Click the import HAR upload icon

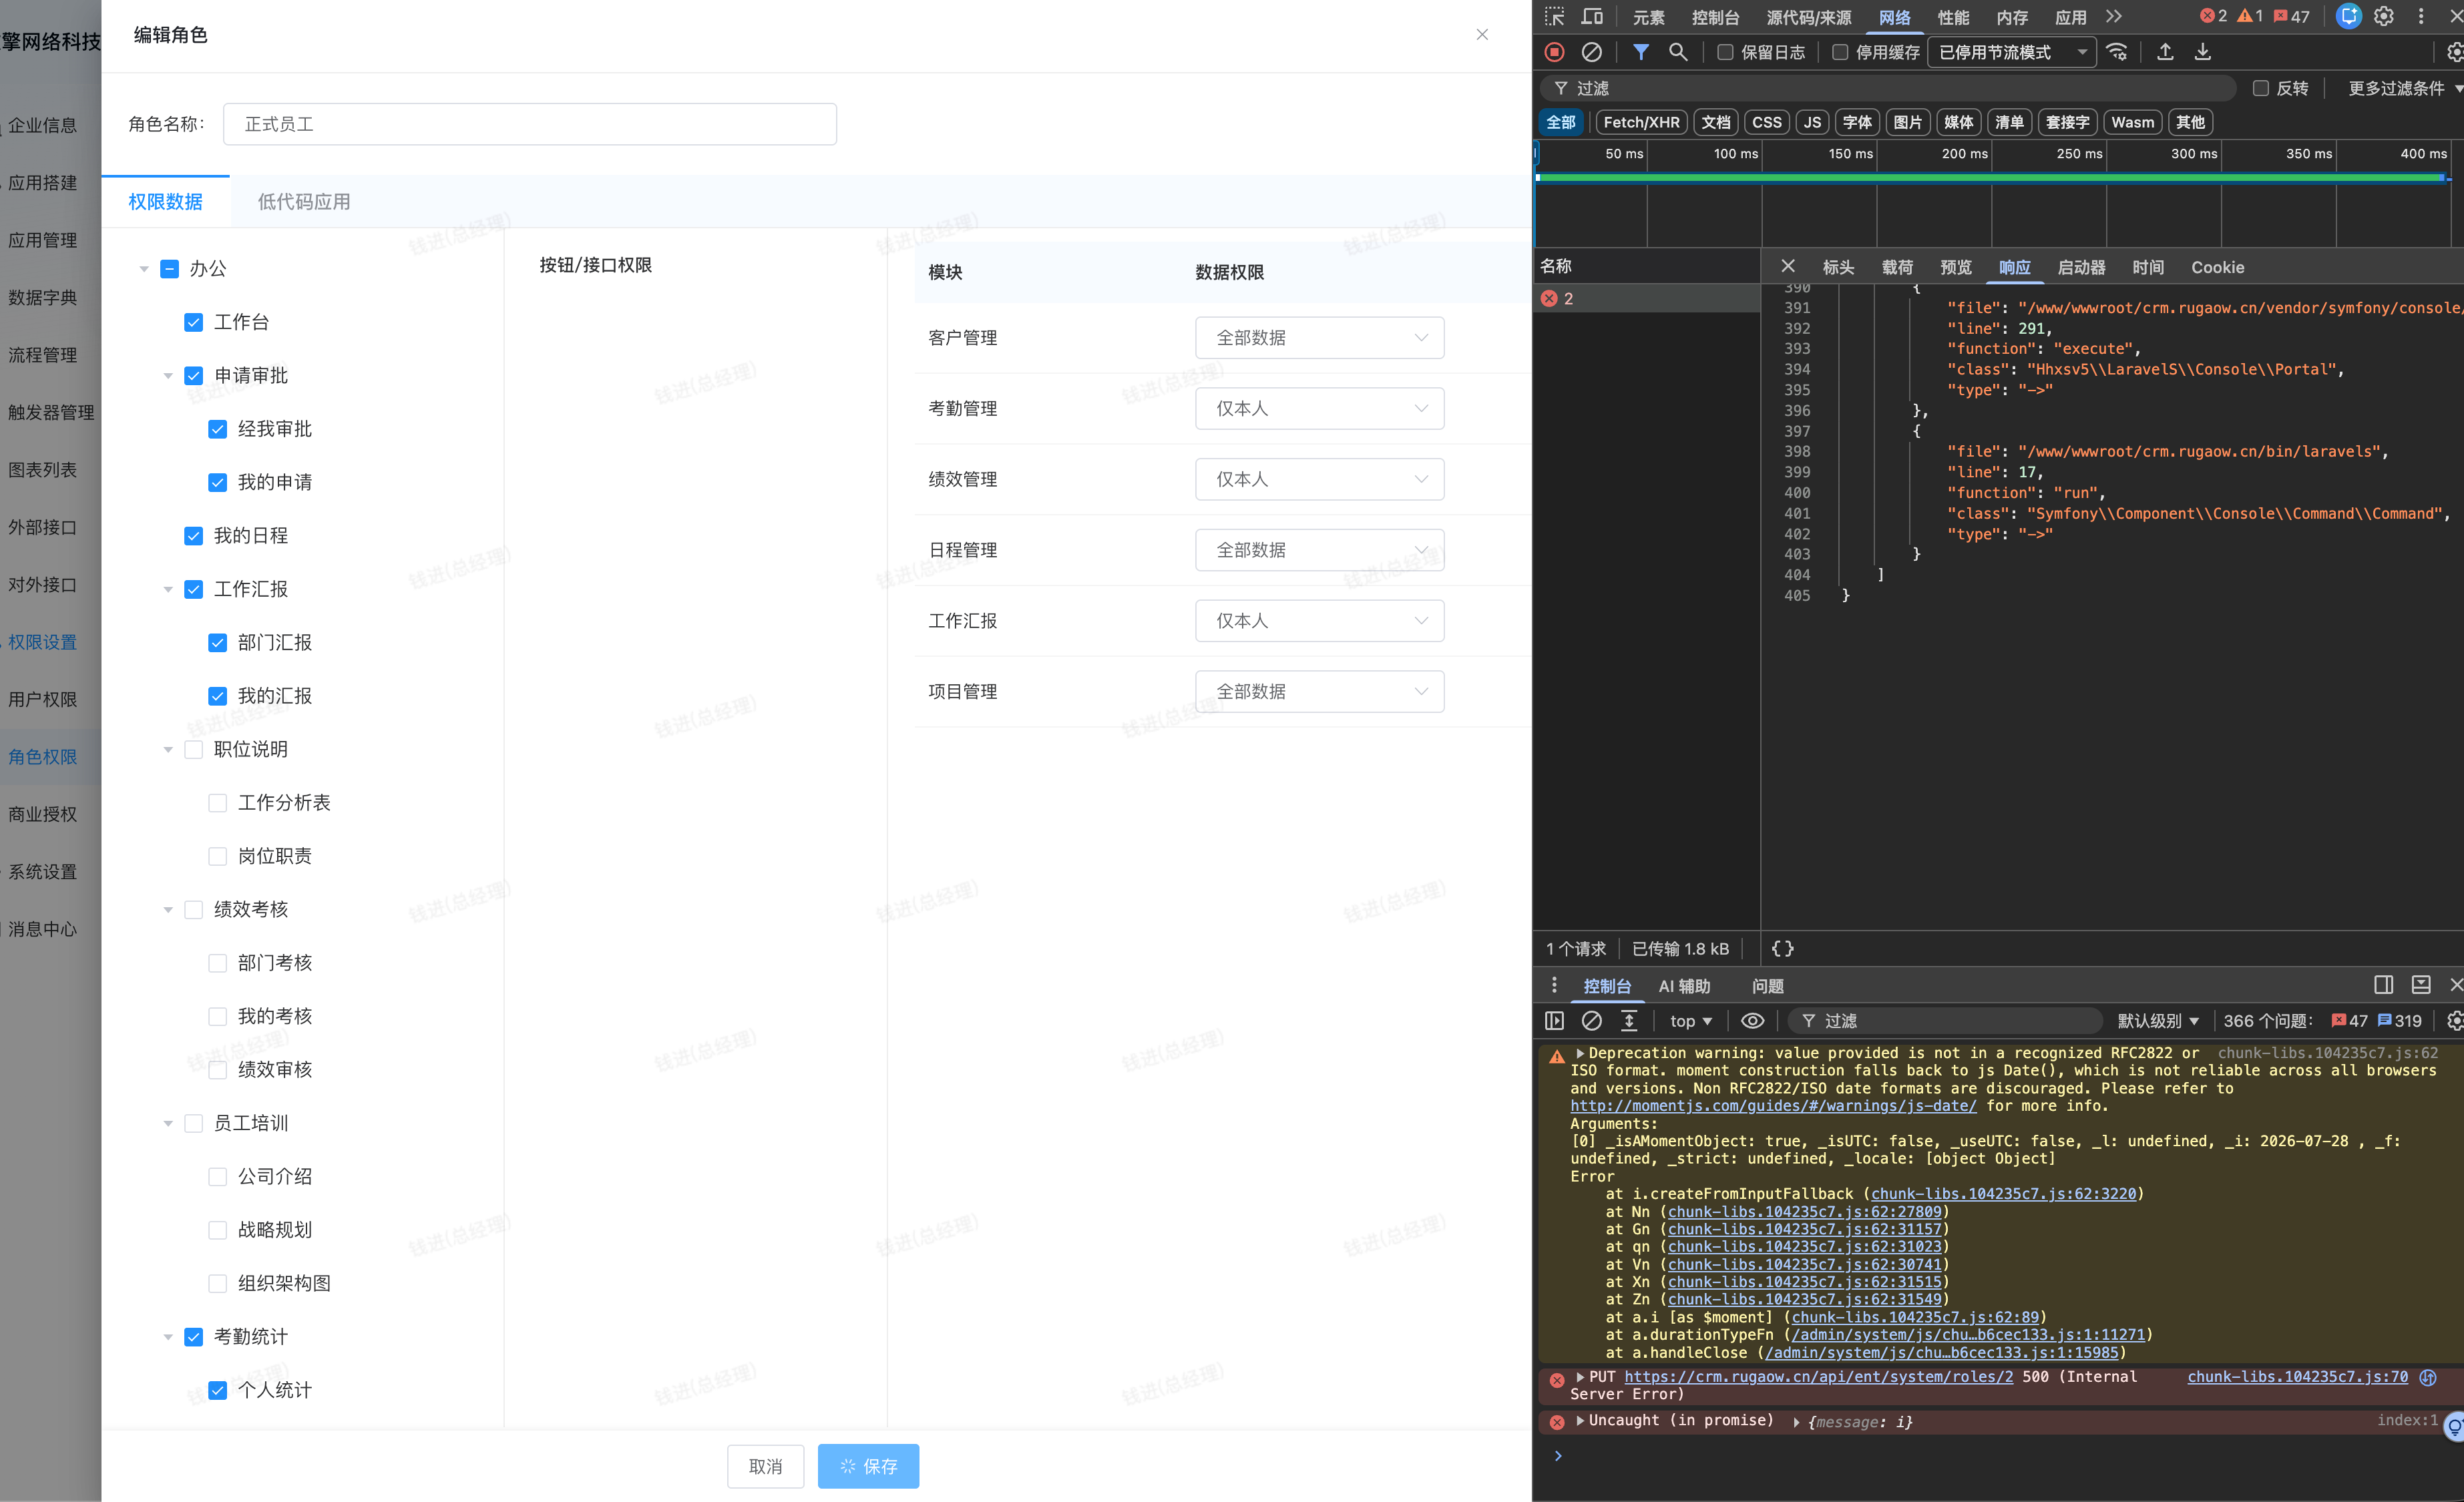(2165, 52)
